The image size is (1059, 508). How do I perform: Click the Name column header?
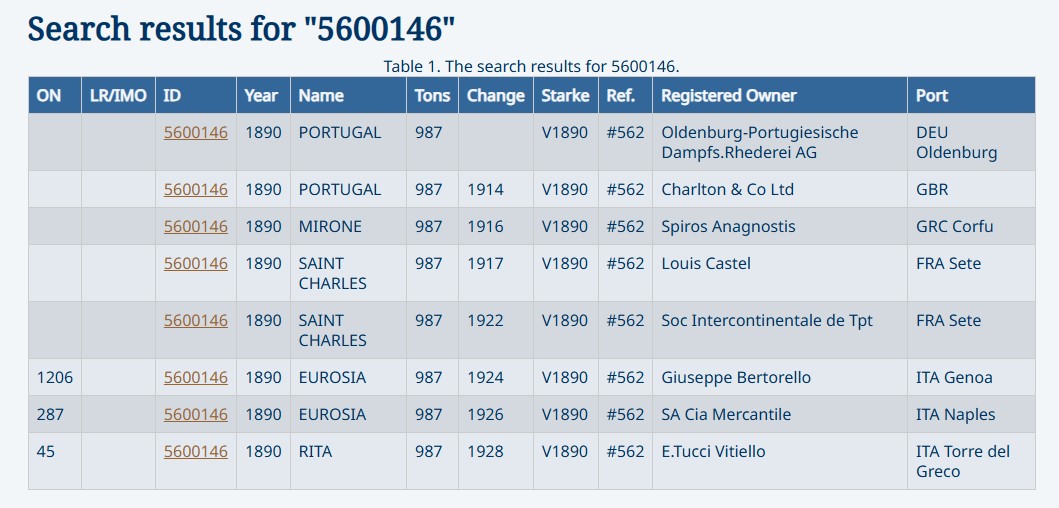pyautogui.click(x=321, y=96)
